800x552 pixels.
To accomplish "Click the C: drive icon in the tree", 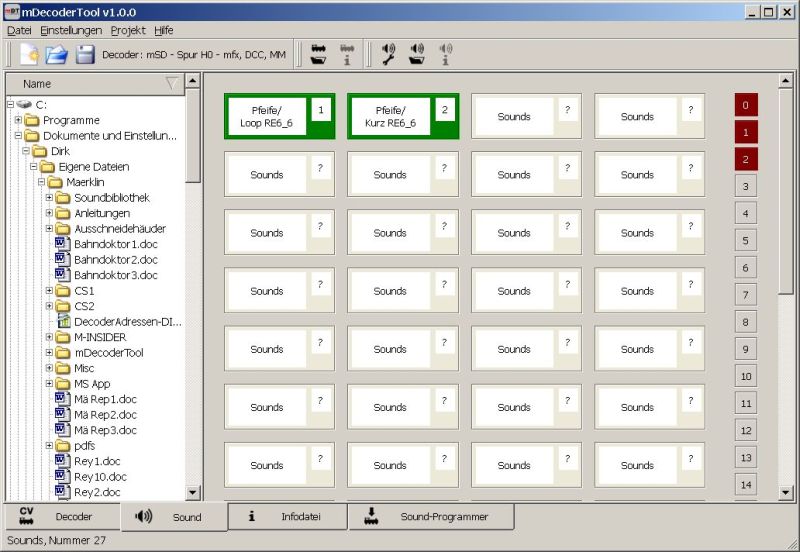I will tap(23, 105).
